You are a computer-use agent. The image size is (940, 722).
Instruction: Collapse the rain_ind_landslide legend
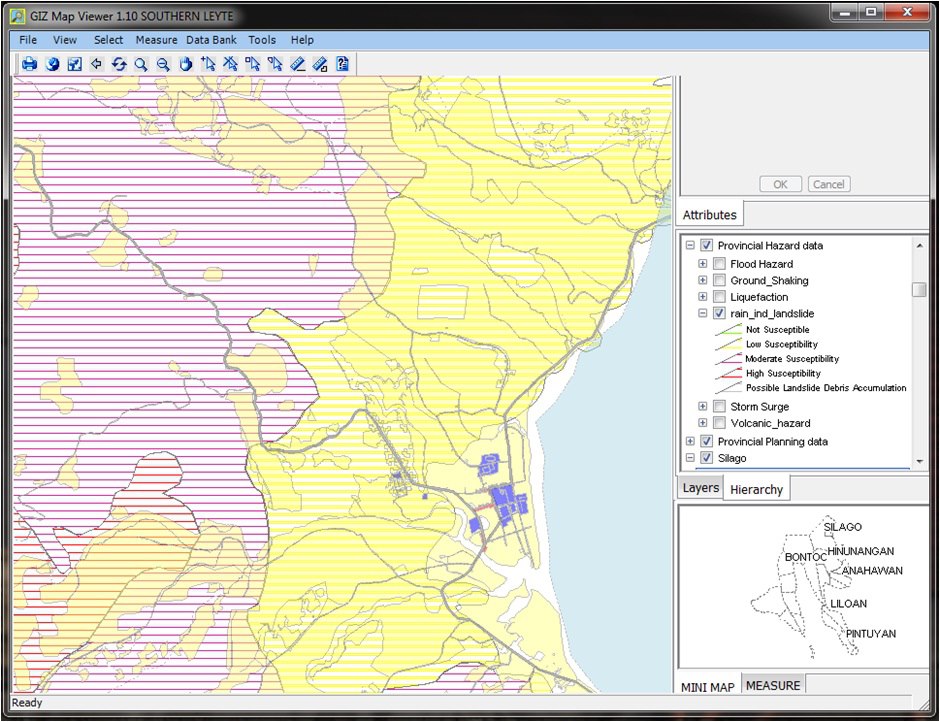click(x=703, y=313)
